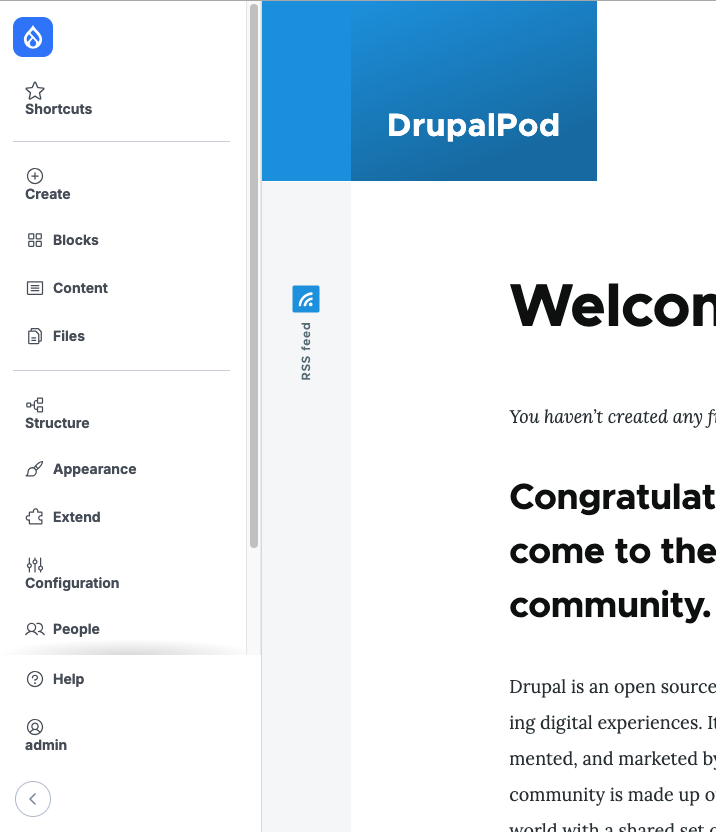The width and height of the screenshot is (716, 832).
Task: Click the DrupalPod site name link
Action: 473,126
